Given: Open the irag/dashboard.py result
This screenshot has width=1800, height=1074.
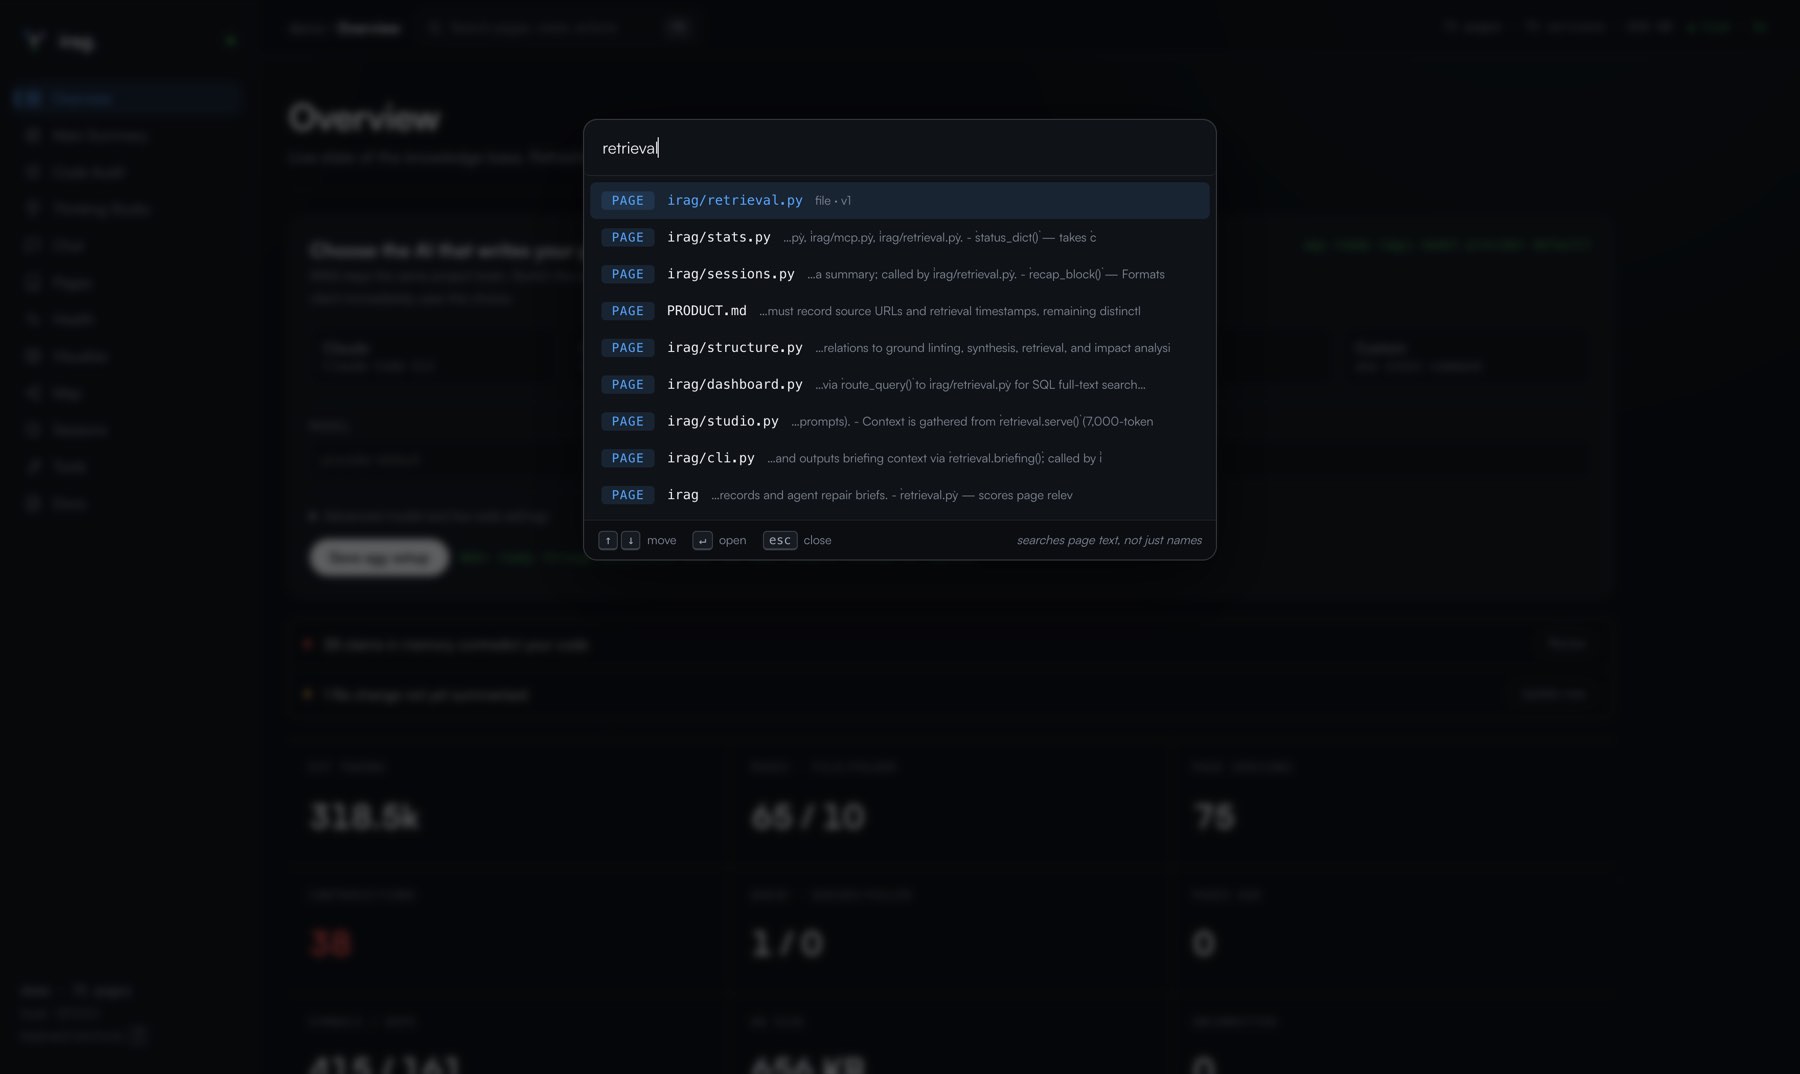Looking at the screenshot, I should click(899, 385).
